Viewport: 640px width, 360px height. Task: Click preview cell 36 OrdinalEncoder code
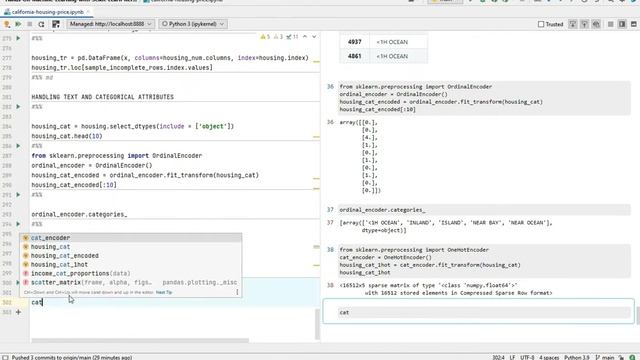[x=484, y=98]
